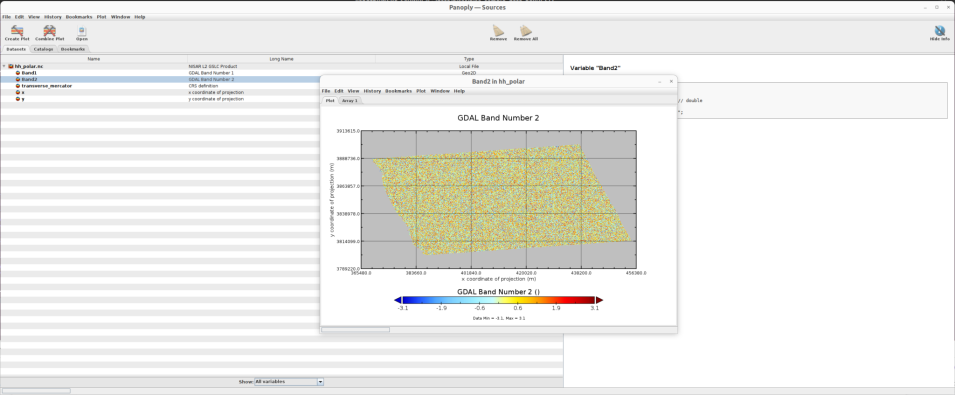Select the Band2 variable icon
The height and width of the screenshot is (395, 955).
click(18, 79)
